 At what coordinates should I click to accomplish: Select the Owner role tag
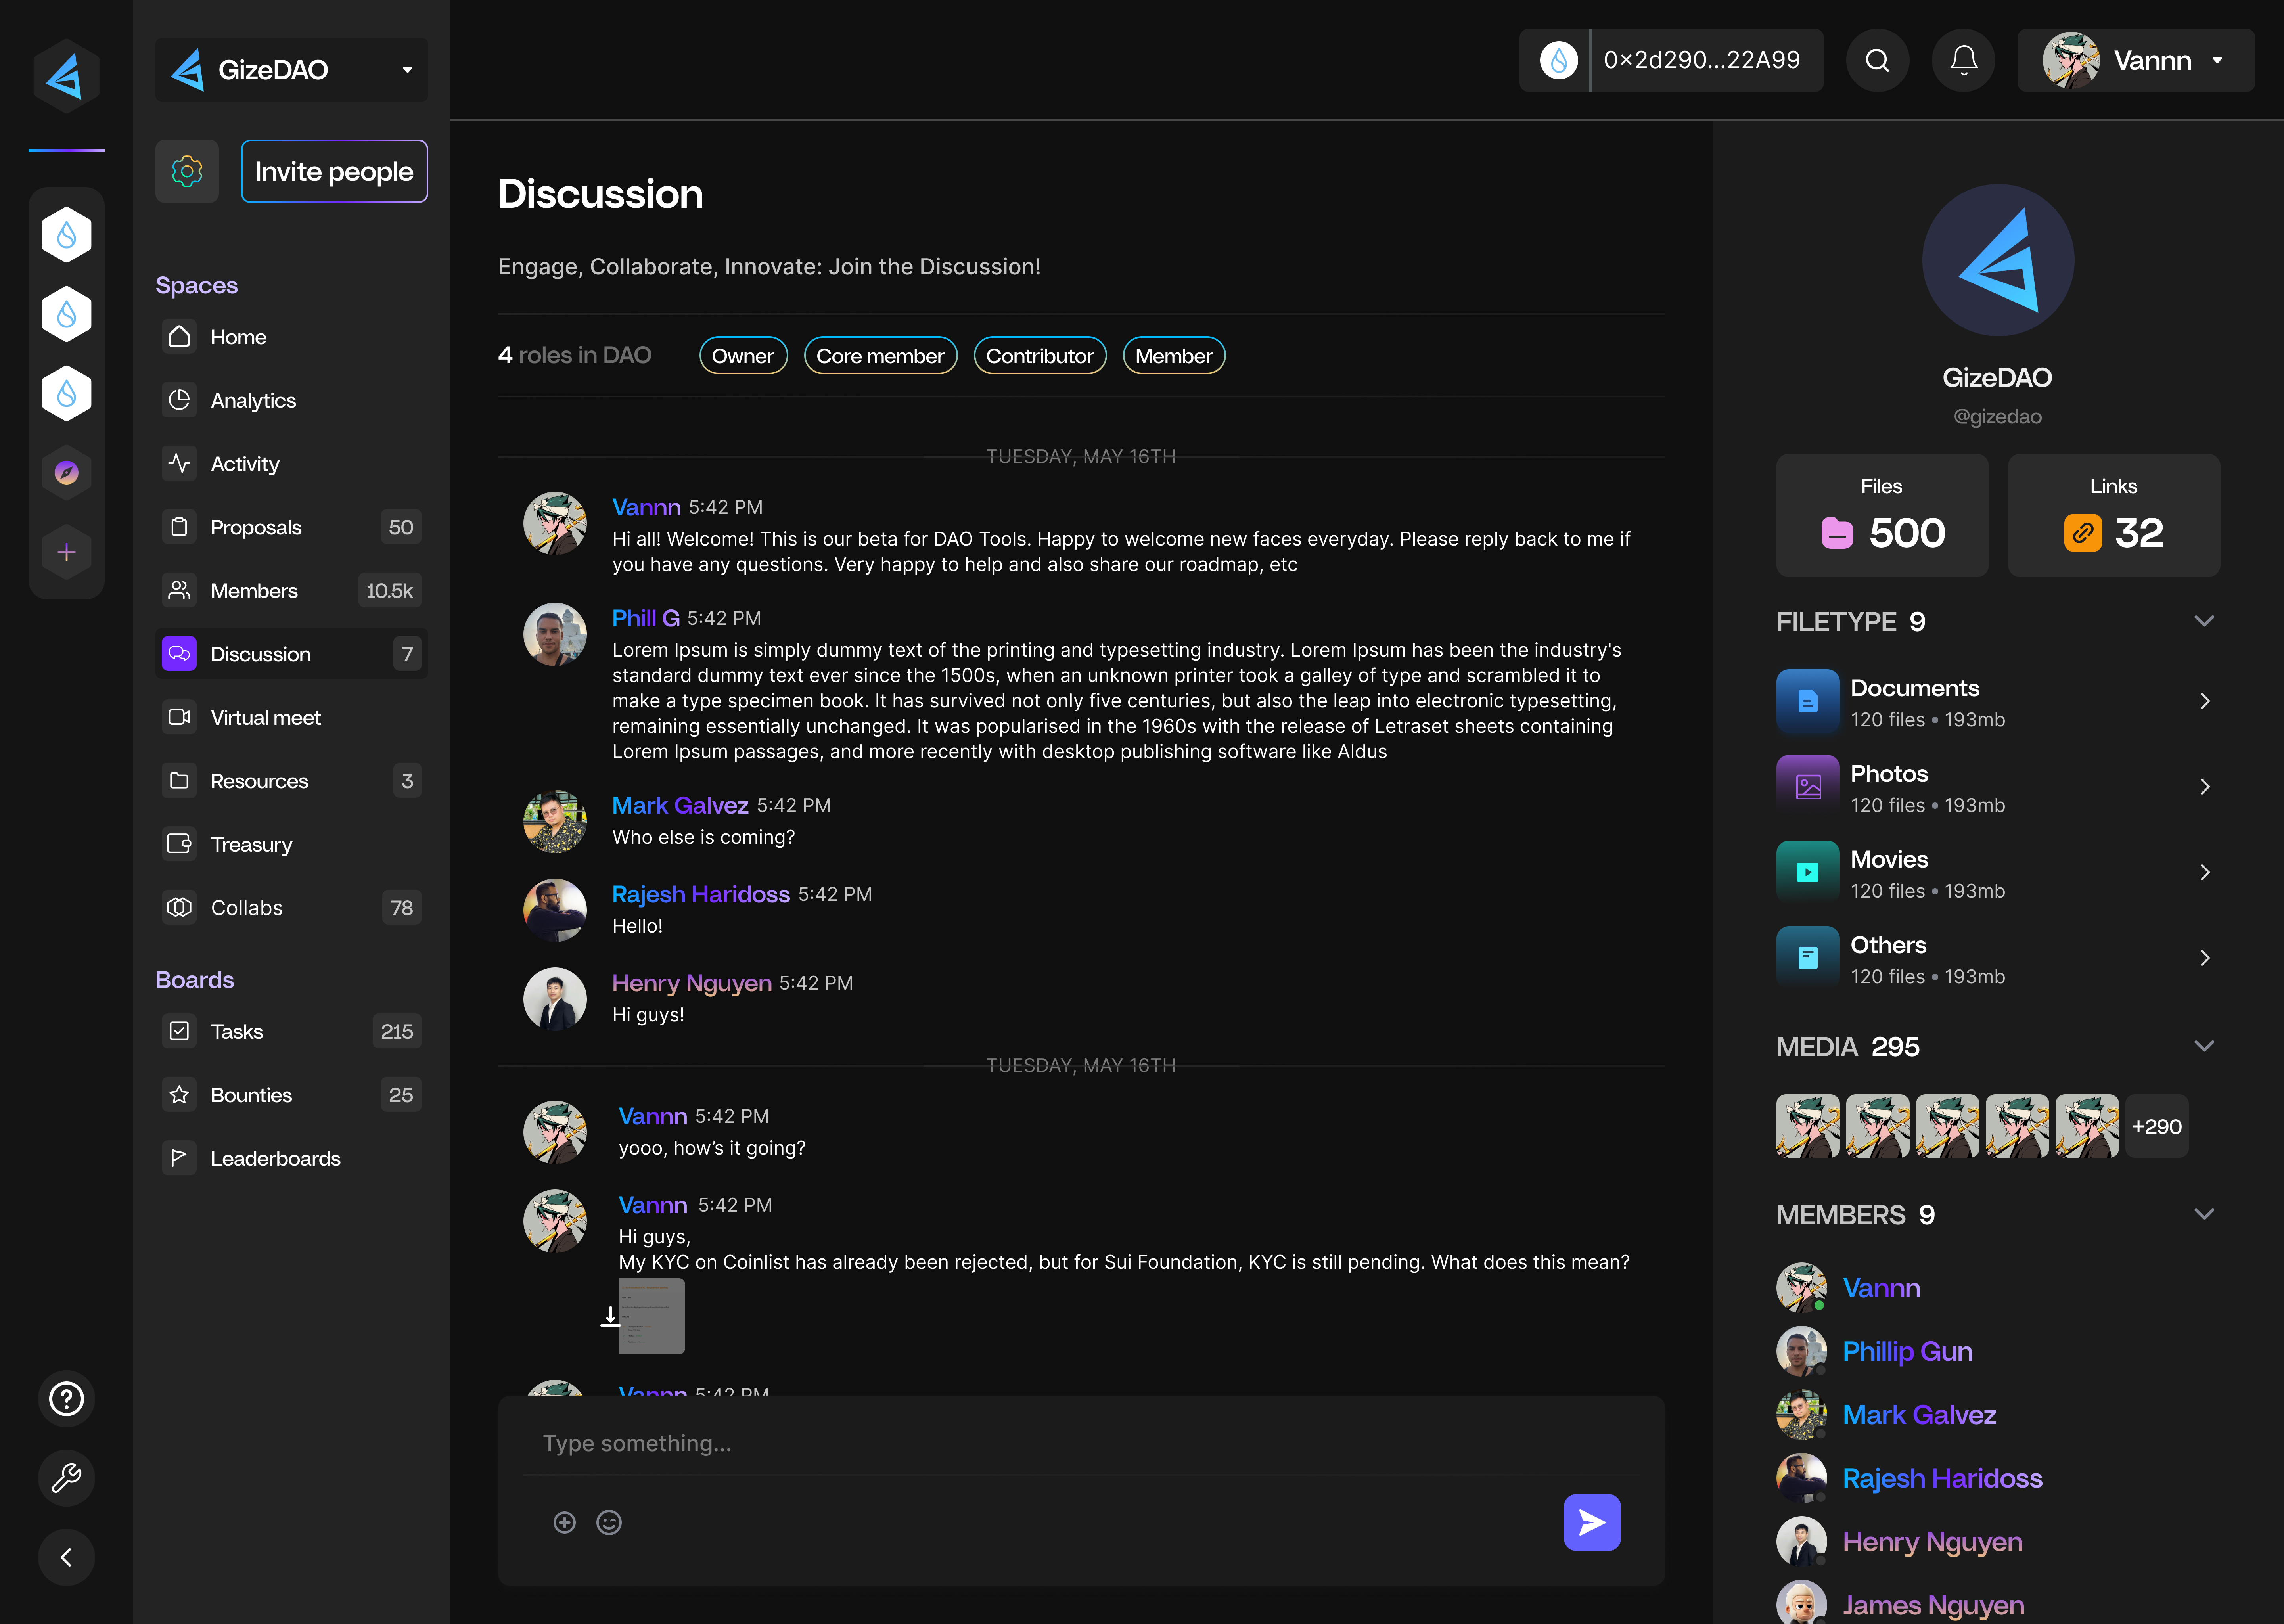click(x=743, y=356)
